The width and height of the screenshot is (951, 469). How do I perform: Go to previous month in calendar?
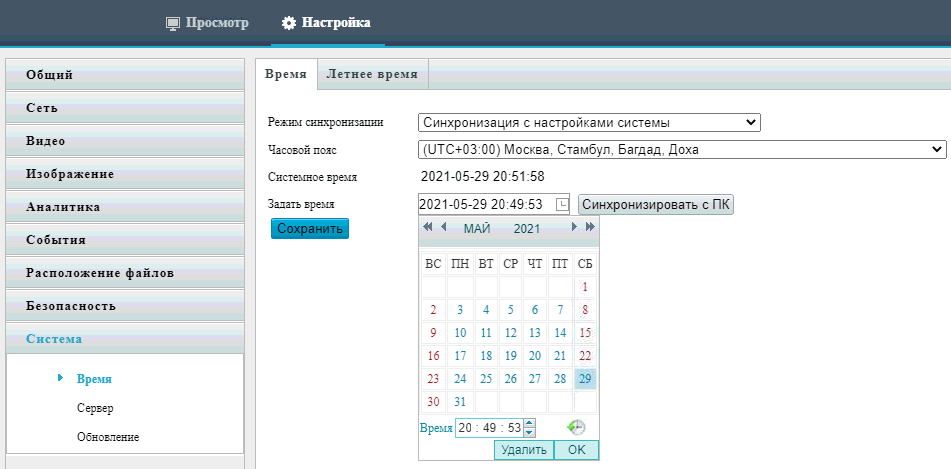443,227
